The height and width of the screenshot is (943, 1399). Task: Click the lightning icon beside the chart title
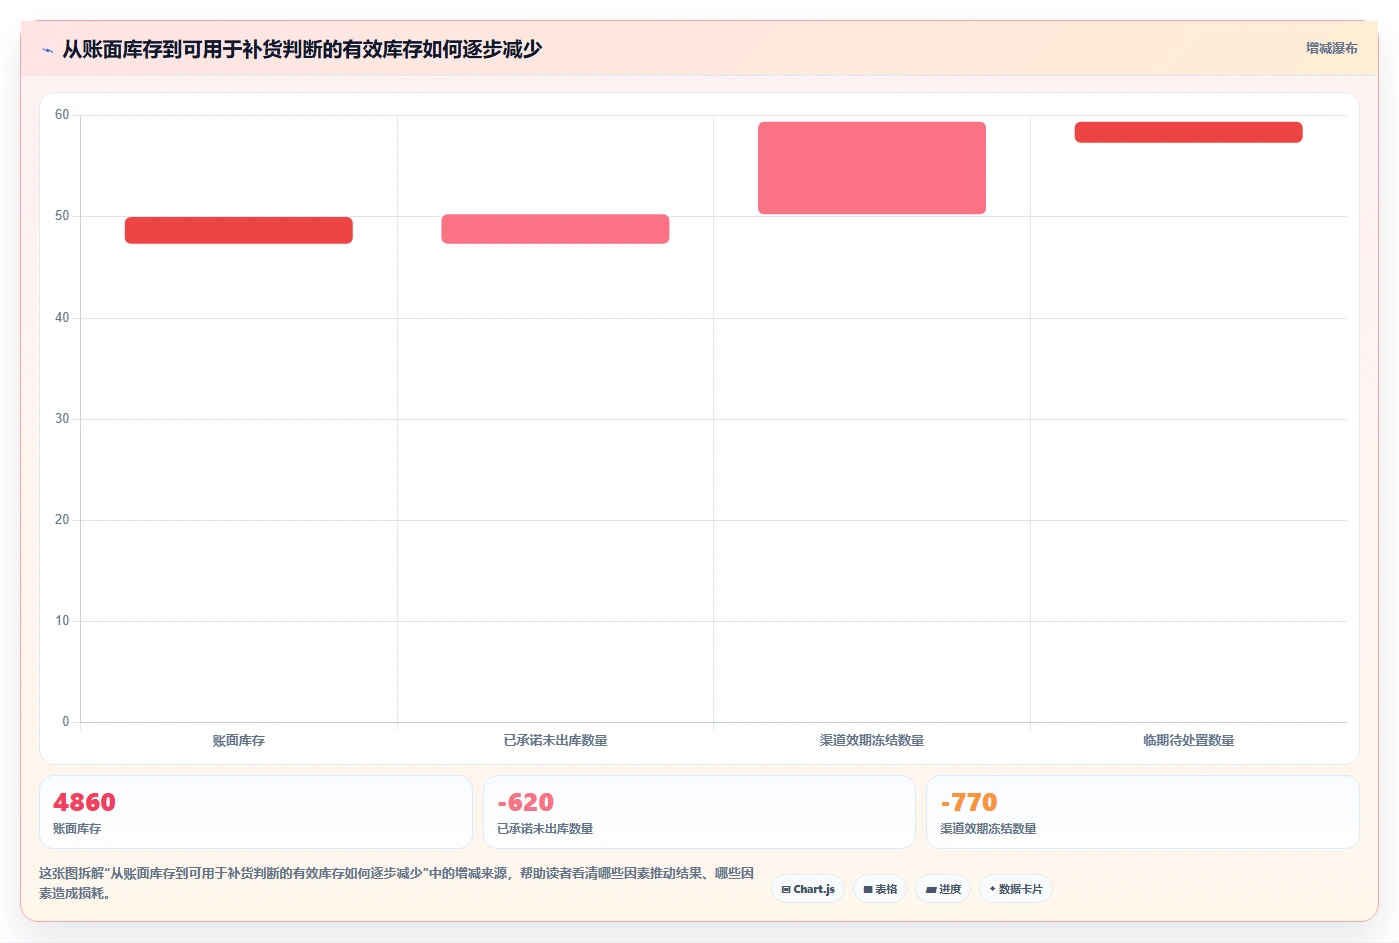[x=47, y=50]
